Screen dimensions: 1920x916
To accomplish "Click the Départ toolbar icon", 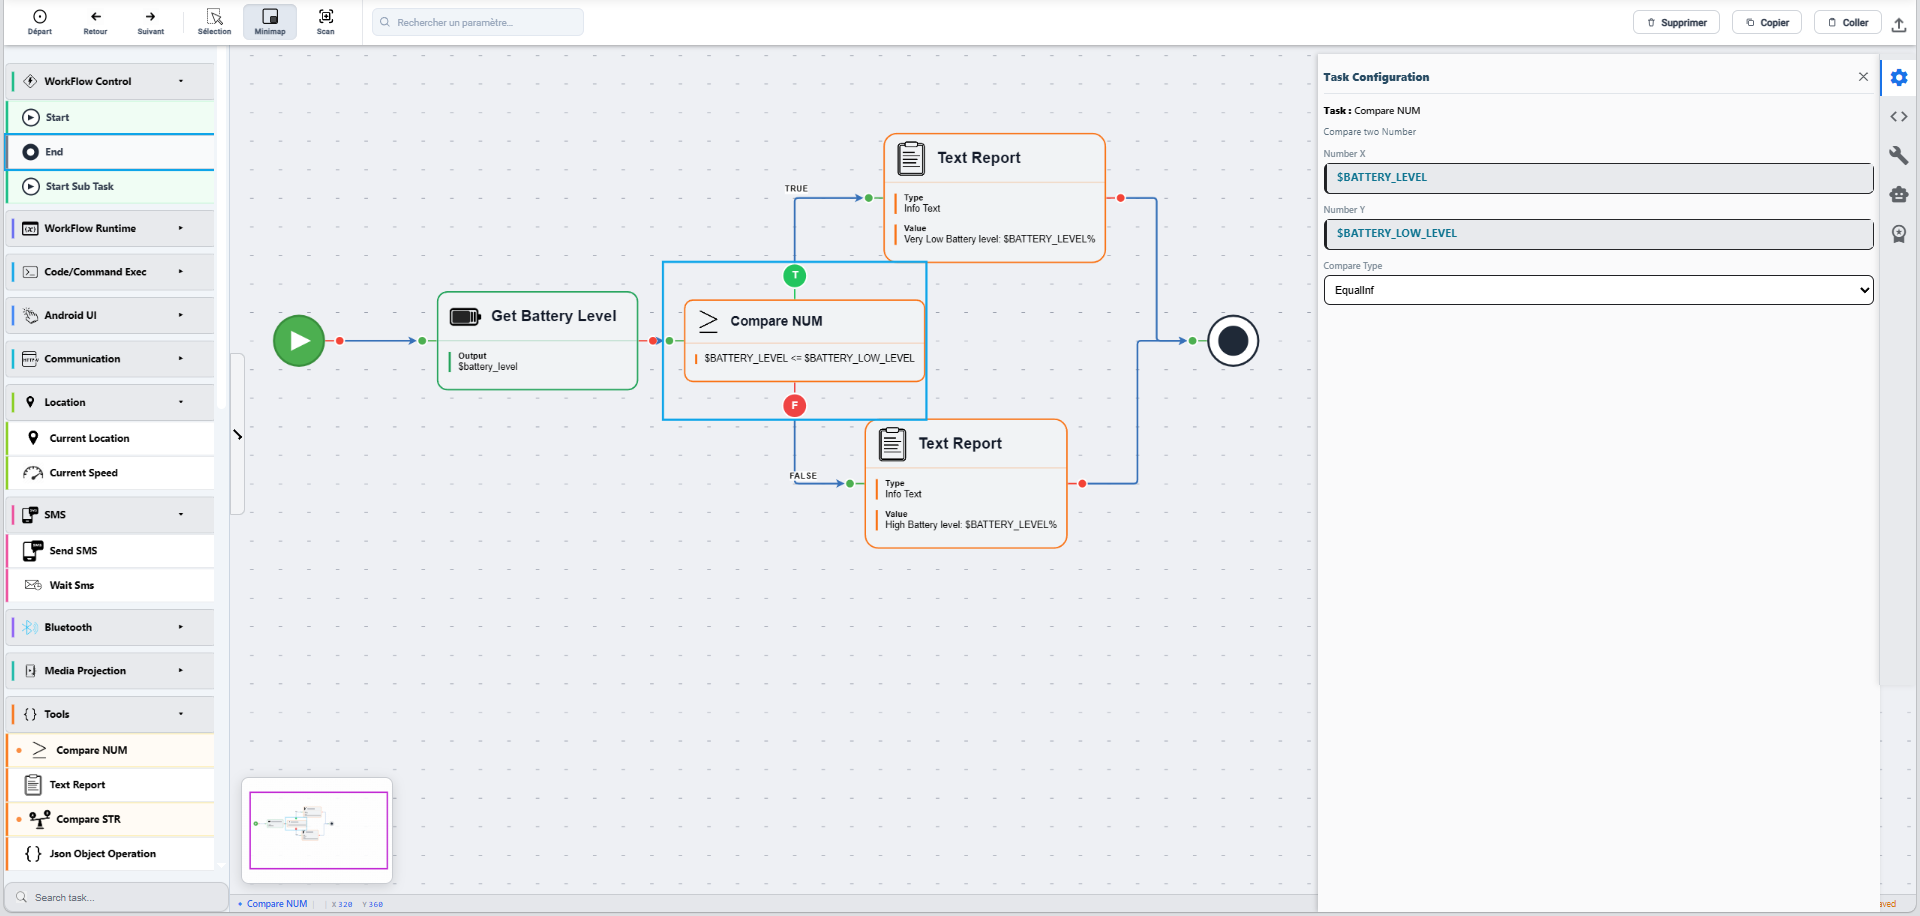I will (x=40, y=22).
